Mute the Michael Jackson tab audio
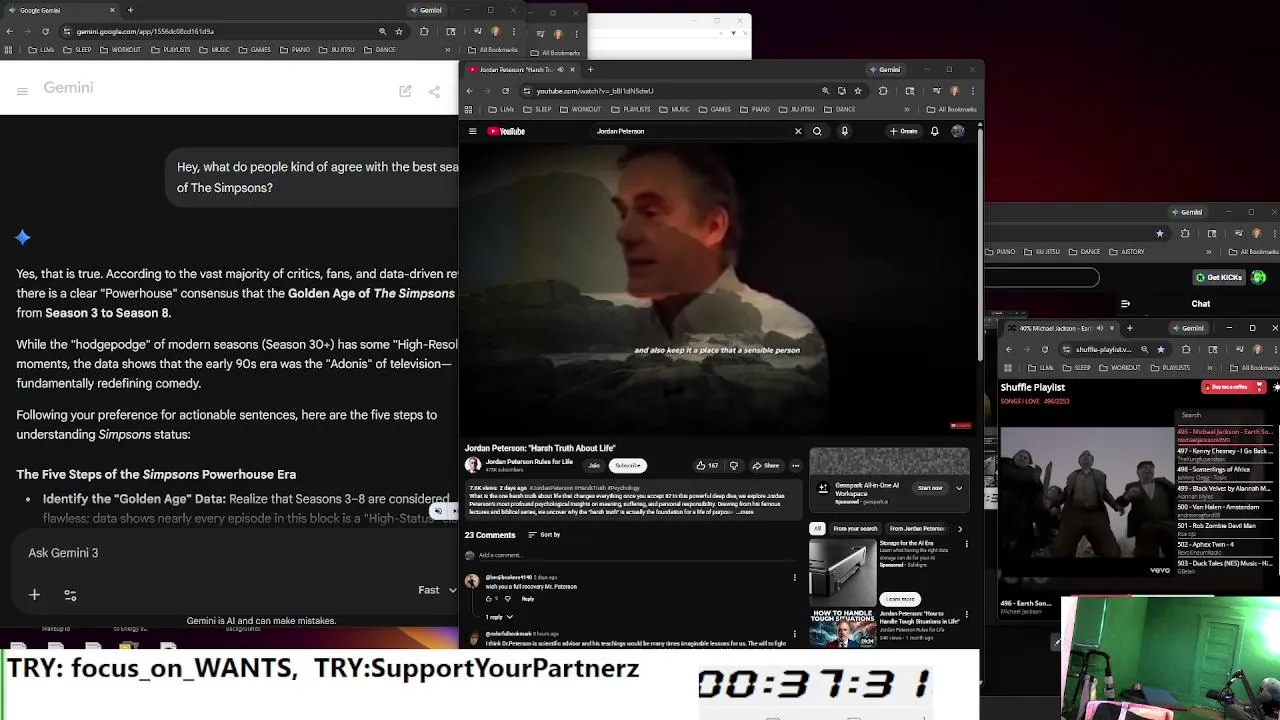This screenshot has width=1280, height=720. pyautogui.click(x=1100, y=328)
